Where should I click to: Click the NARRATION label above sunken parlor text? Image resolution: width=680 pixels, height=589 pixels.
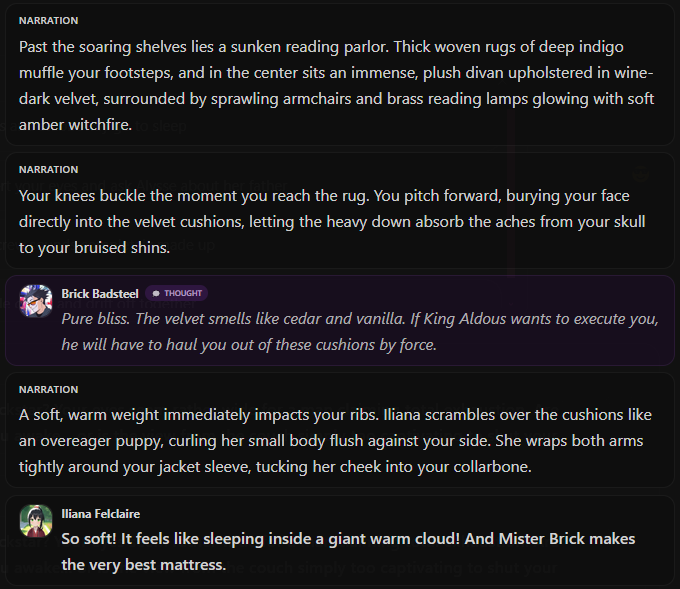[49, 21]
